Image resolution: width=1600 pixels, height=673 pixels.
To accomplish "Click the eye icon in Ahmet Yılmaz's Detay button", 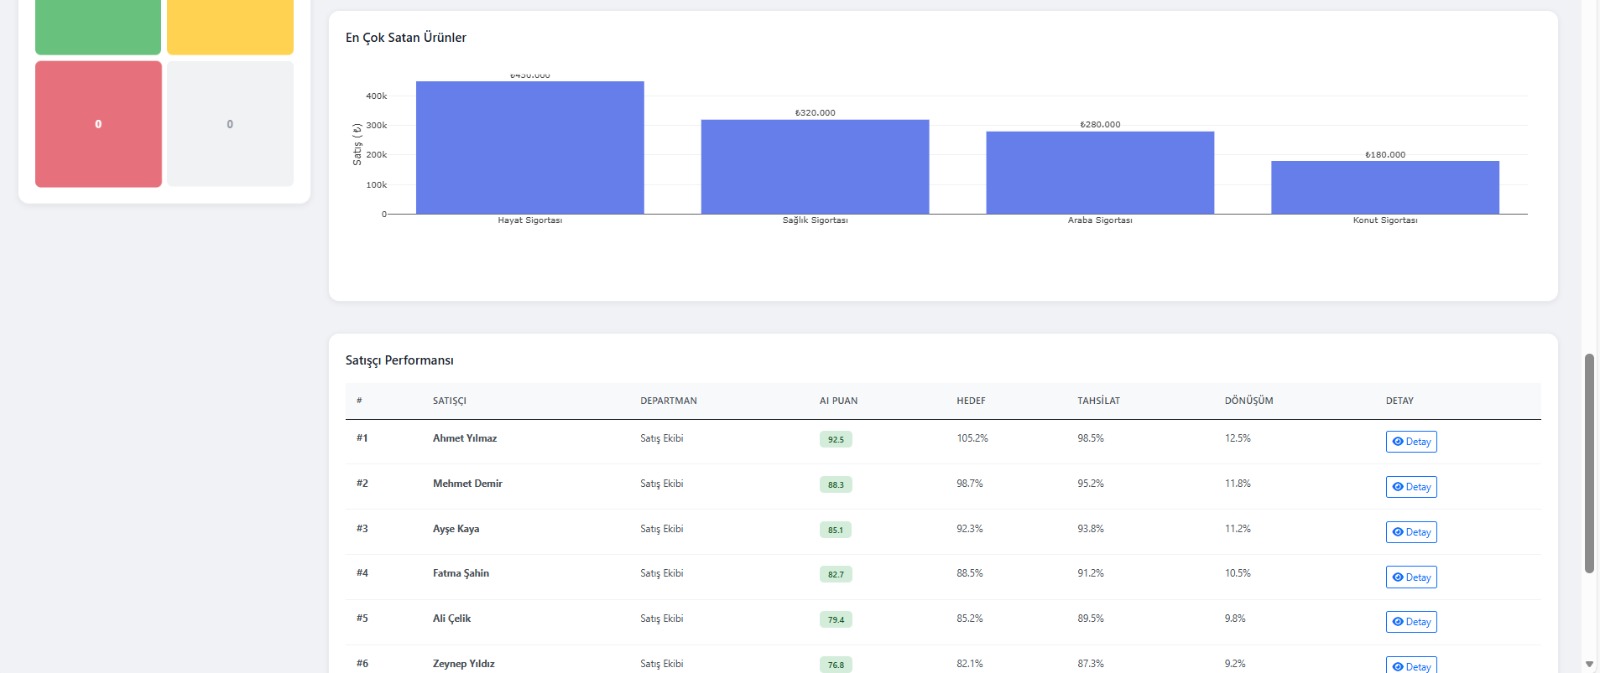I will (1398, 442).
